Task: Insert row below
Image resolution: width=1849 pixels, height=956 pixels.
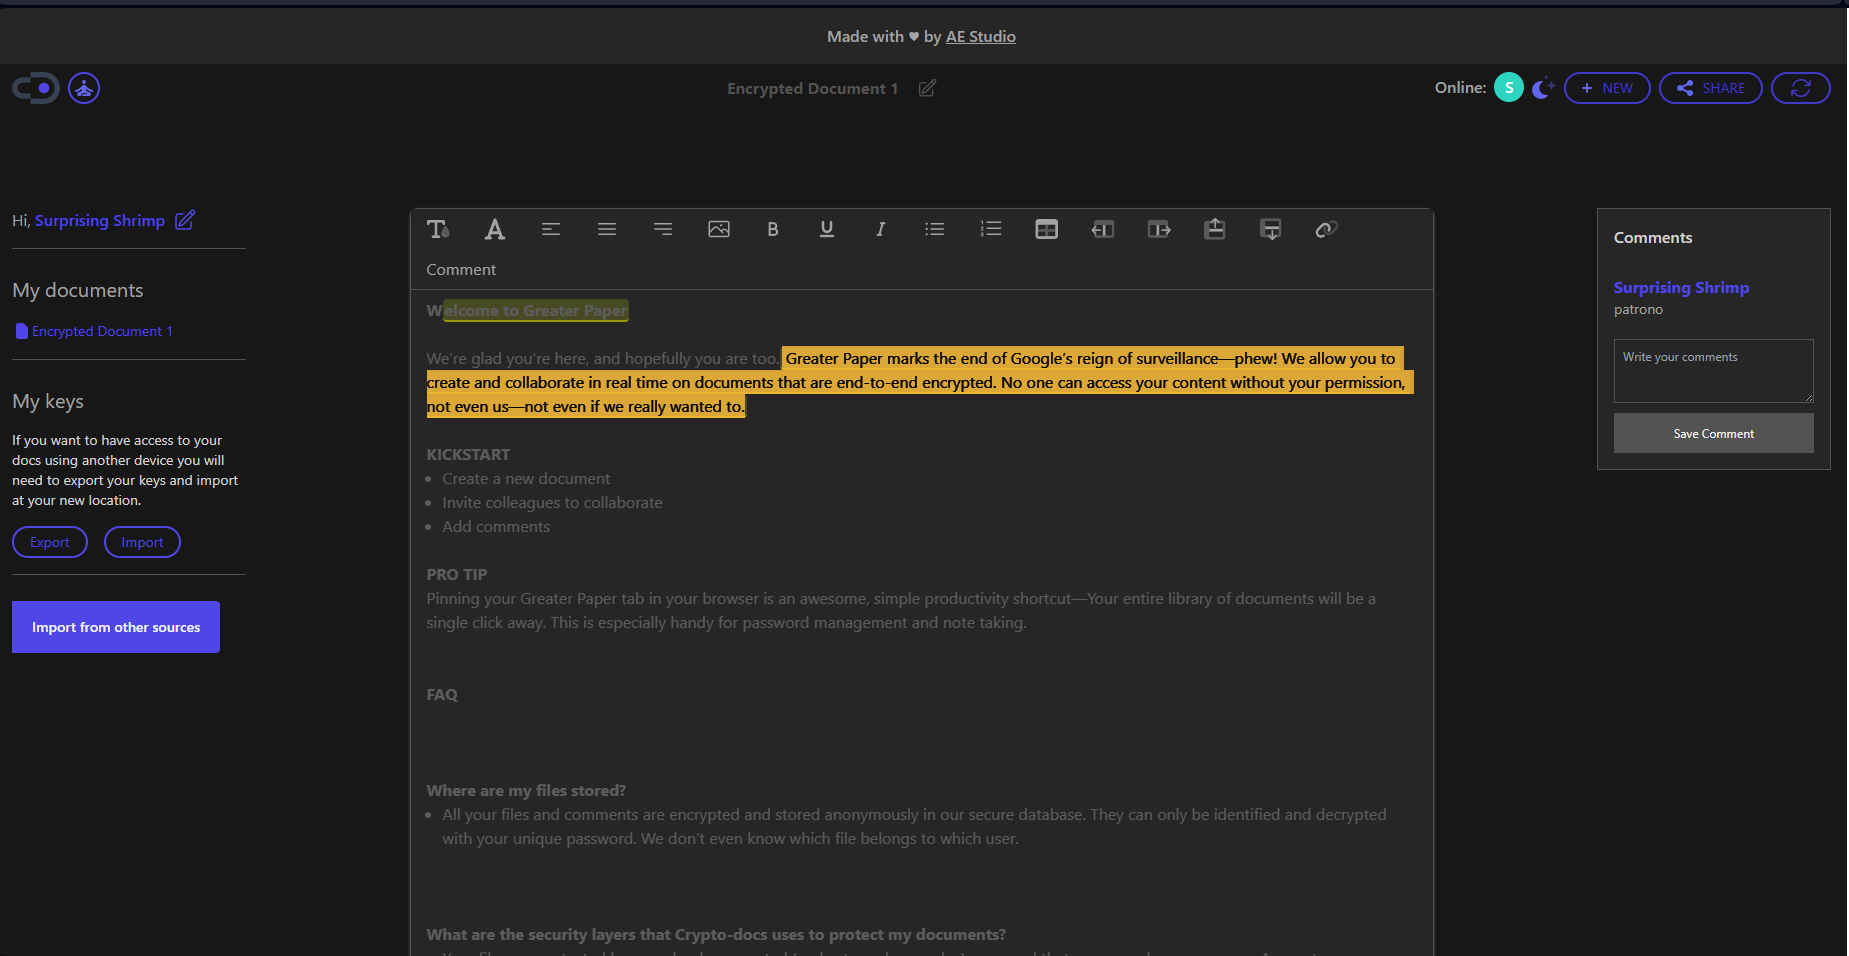Action: pos(1270,229)
